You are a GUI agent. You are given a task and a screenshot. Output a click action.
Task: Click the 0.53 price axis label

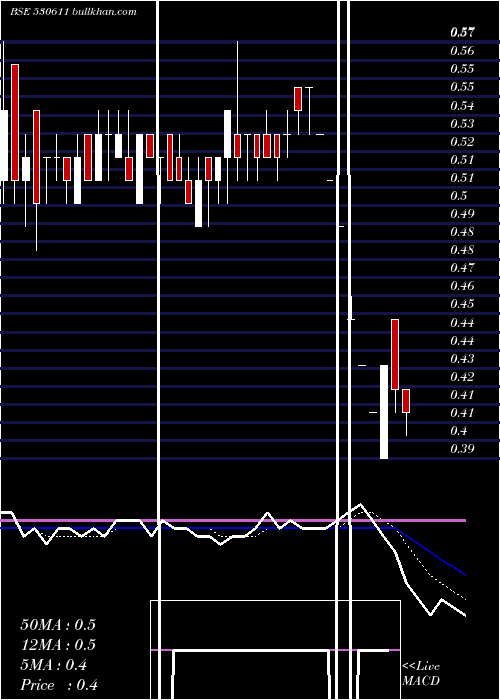point(462,124)
